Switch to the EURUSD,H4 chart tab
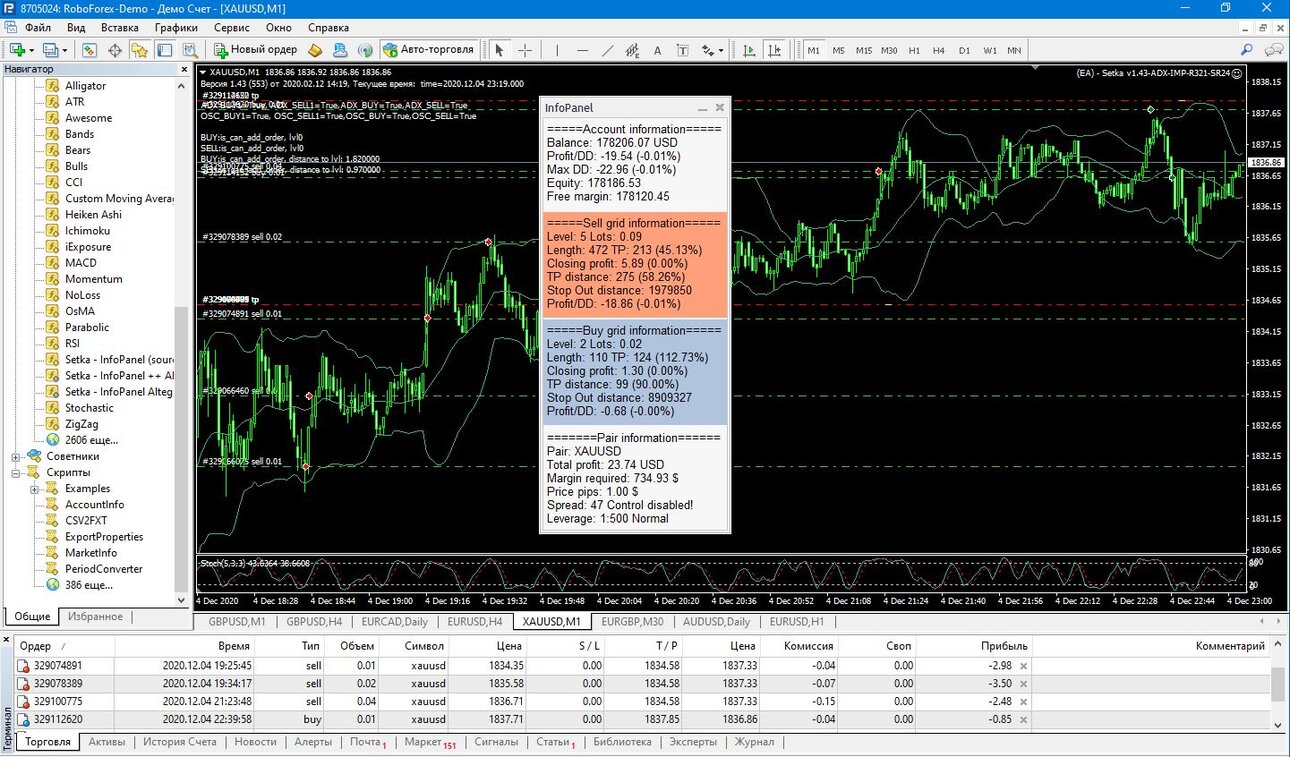 475,622
